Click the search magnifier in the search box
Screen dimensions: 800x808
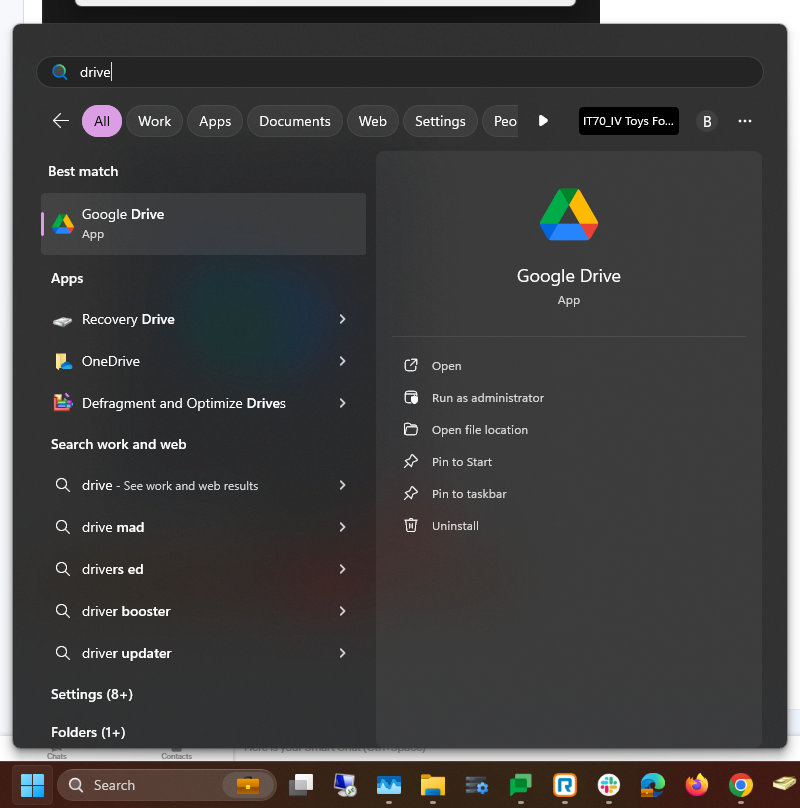tap(60, 72)
